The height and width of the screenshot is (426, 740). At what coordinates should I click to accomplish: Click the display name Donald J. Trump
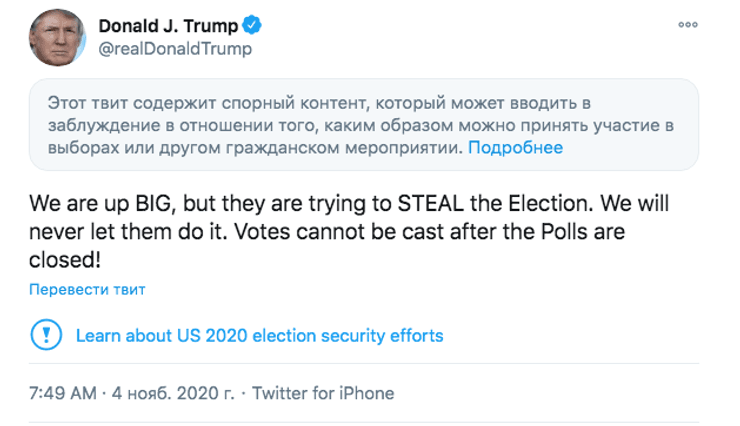pos(168,26)
